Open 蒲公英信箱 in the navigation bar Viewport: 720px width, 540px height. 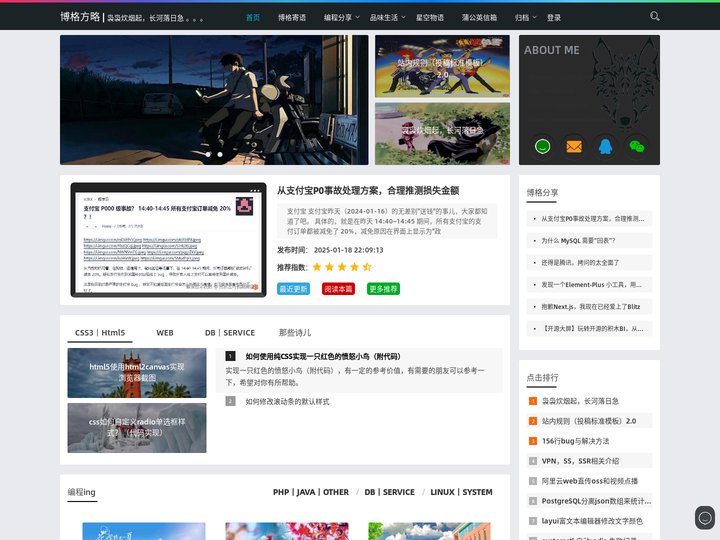(x=479, y=17)
